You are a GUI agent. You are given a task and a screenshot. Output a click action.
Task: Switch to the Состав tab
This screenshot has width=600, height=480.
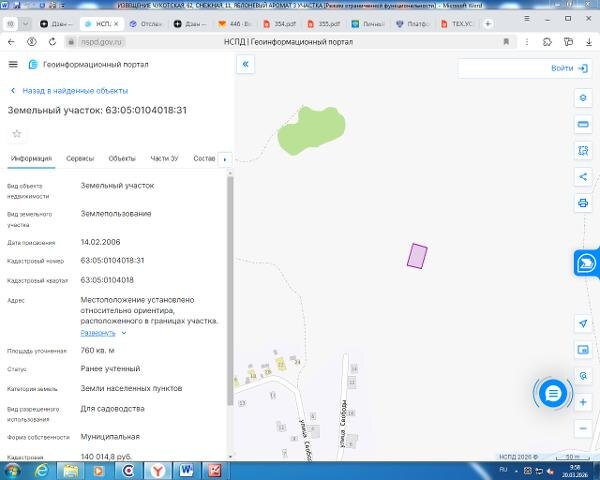coord(204,158)
